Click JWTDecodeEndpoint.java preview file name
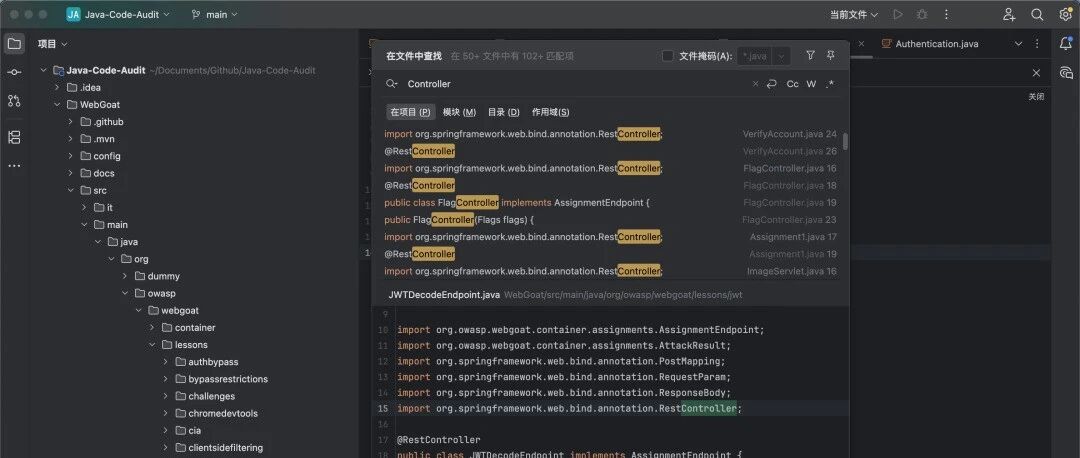Screen dimensions: 1080x458 (444, 295)
